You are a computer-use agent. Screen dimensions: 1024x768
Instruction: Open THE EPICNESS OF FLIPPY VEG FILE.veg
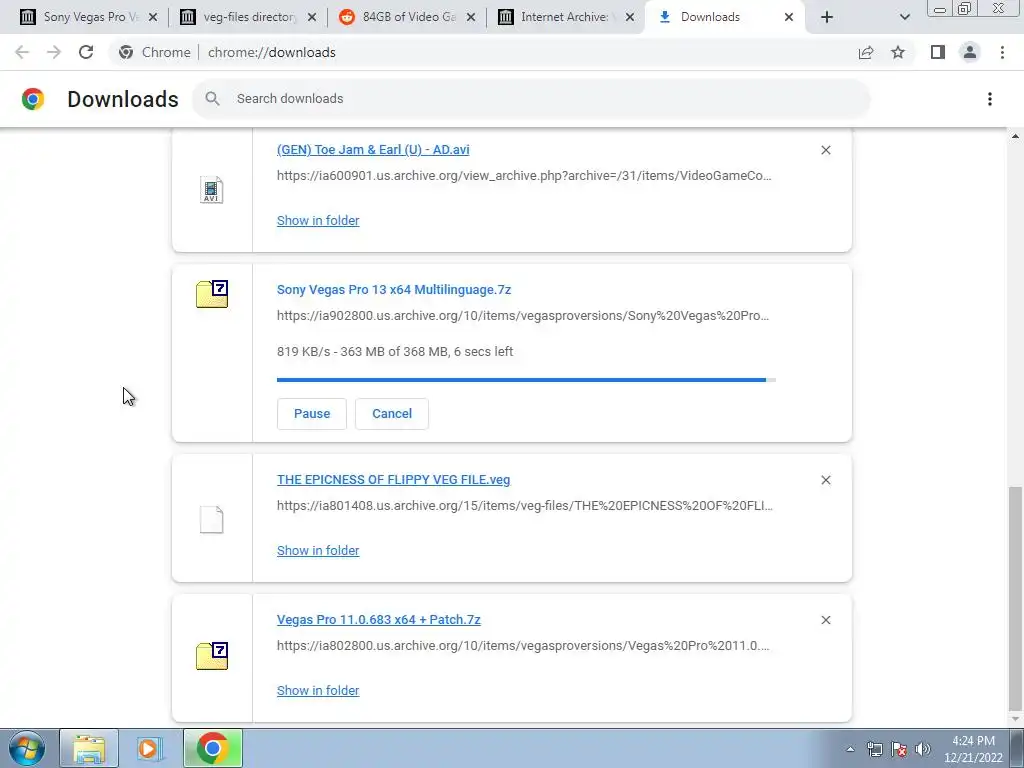point(393,479)
